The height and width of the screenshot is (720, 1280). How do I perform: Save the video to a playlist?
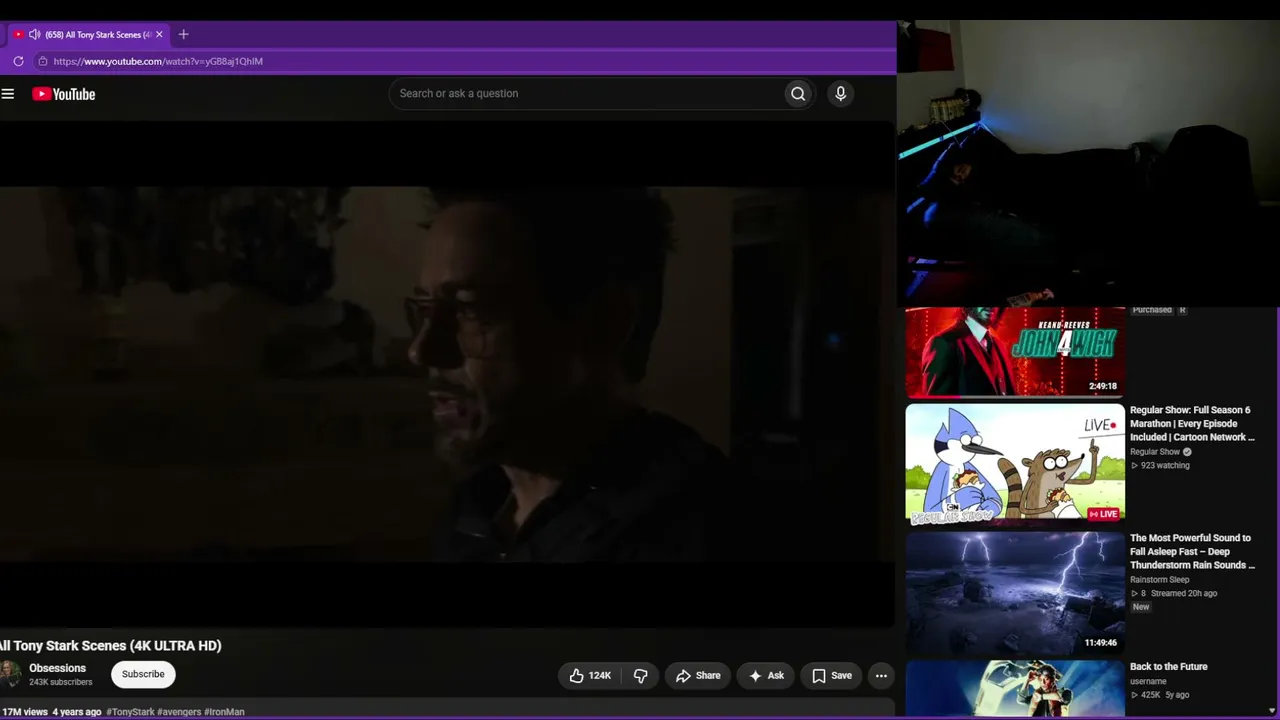pyautogui.click(x=831, y=676)
